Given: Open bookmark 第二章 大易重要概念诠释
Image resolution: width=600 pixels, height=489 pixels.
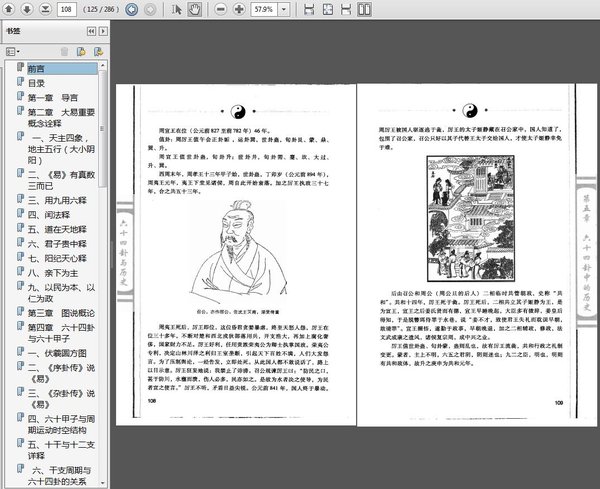Looking at the screenshot, I should pos(61,117).
